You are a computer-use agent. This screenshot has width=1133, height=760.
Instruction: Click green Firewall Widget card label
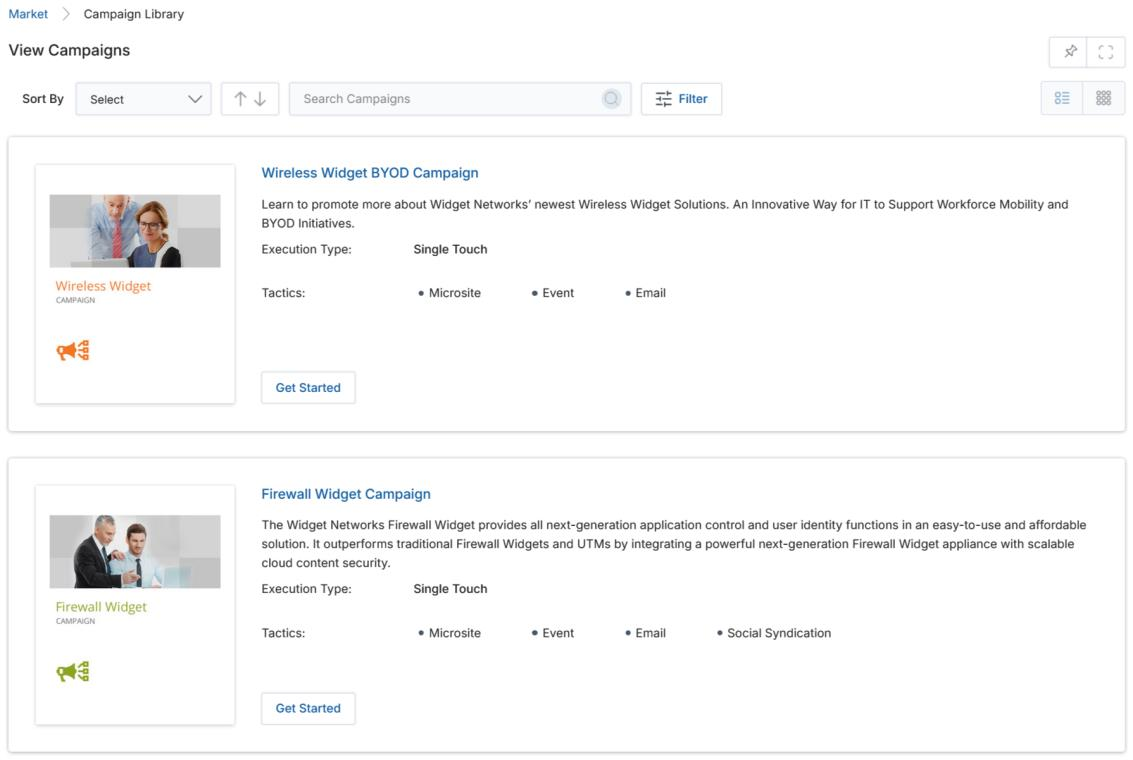[x=101, y=607]
